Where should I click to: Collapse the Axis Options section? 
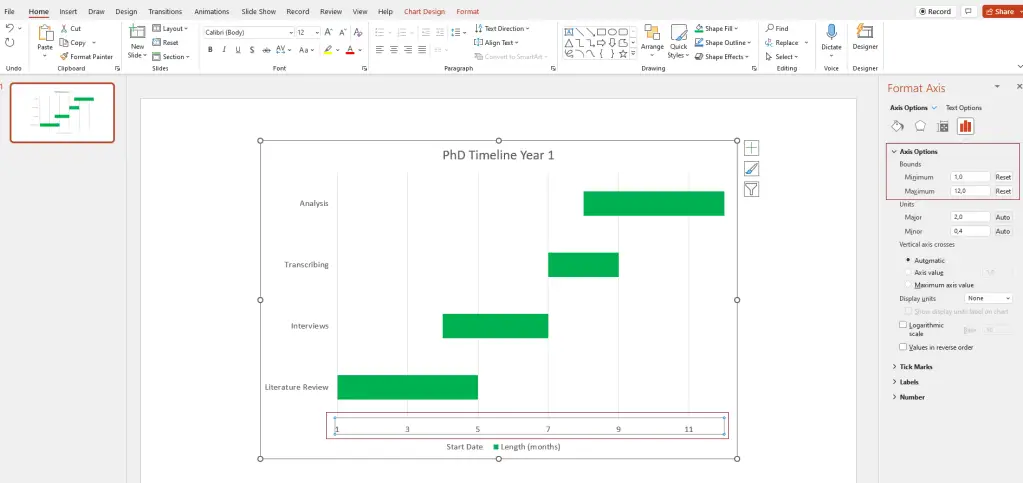(x=894, y=151)
